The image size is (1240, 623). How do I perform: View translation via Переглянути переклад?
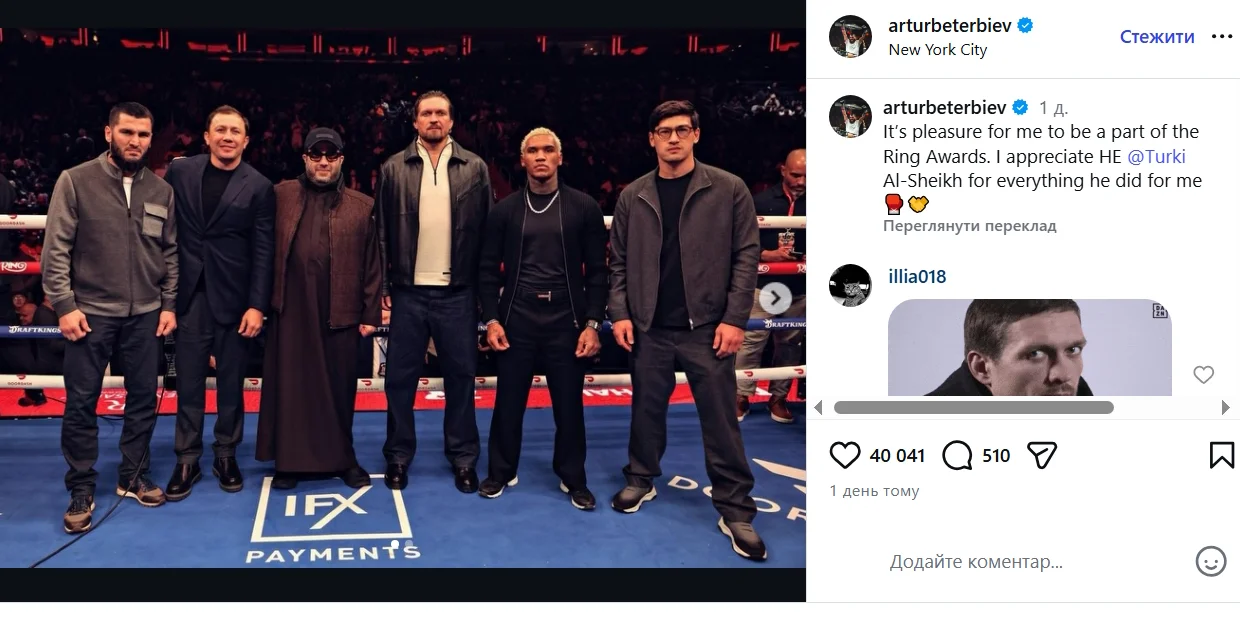[x=969, y=226]
